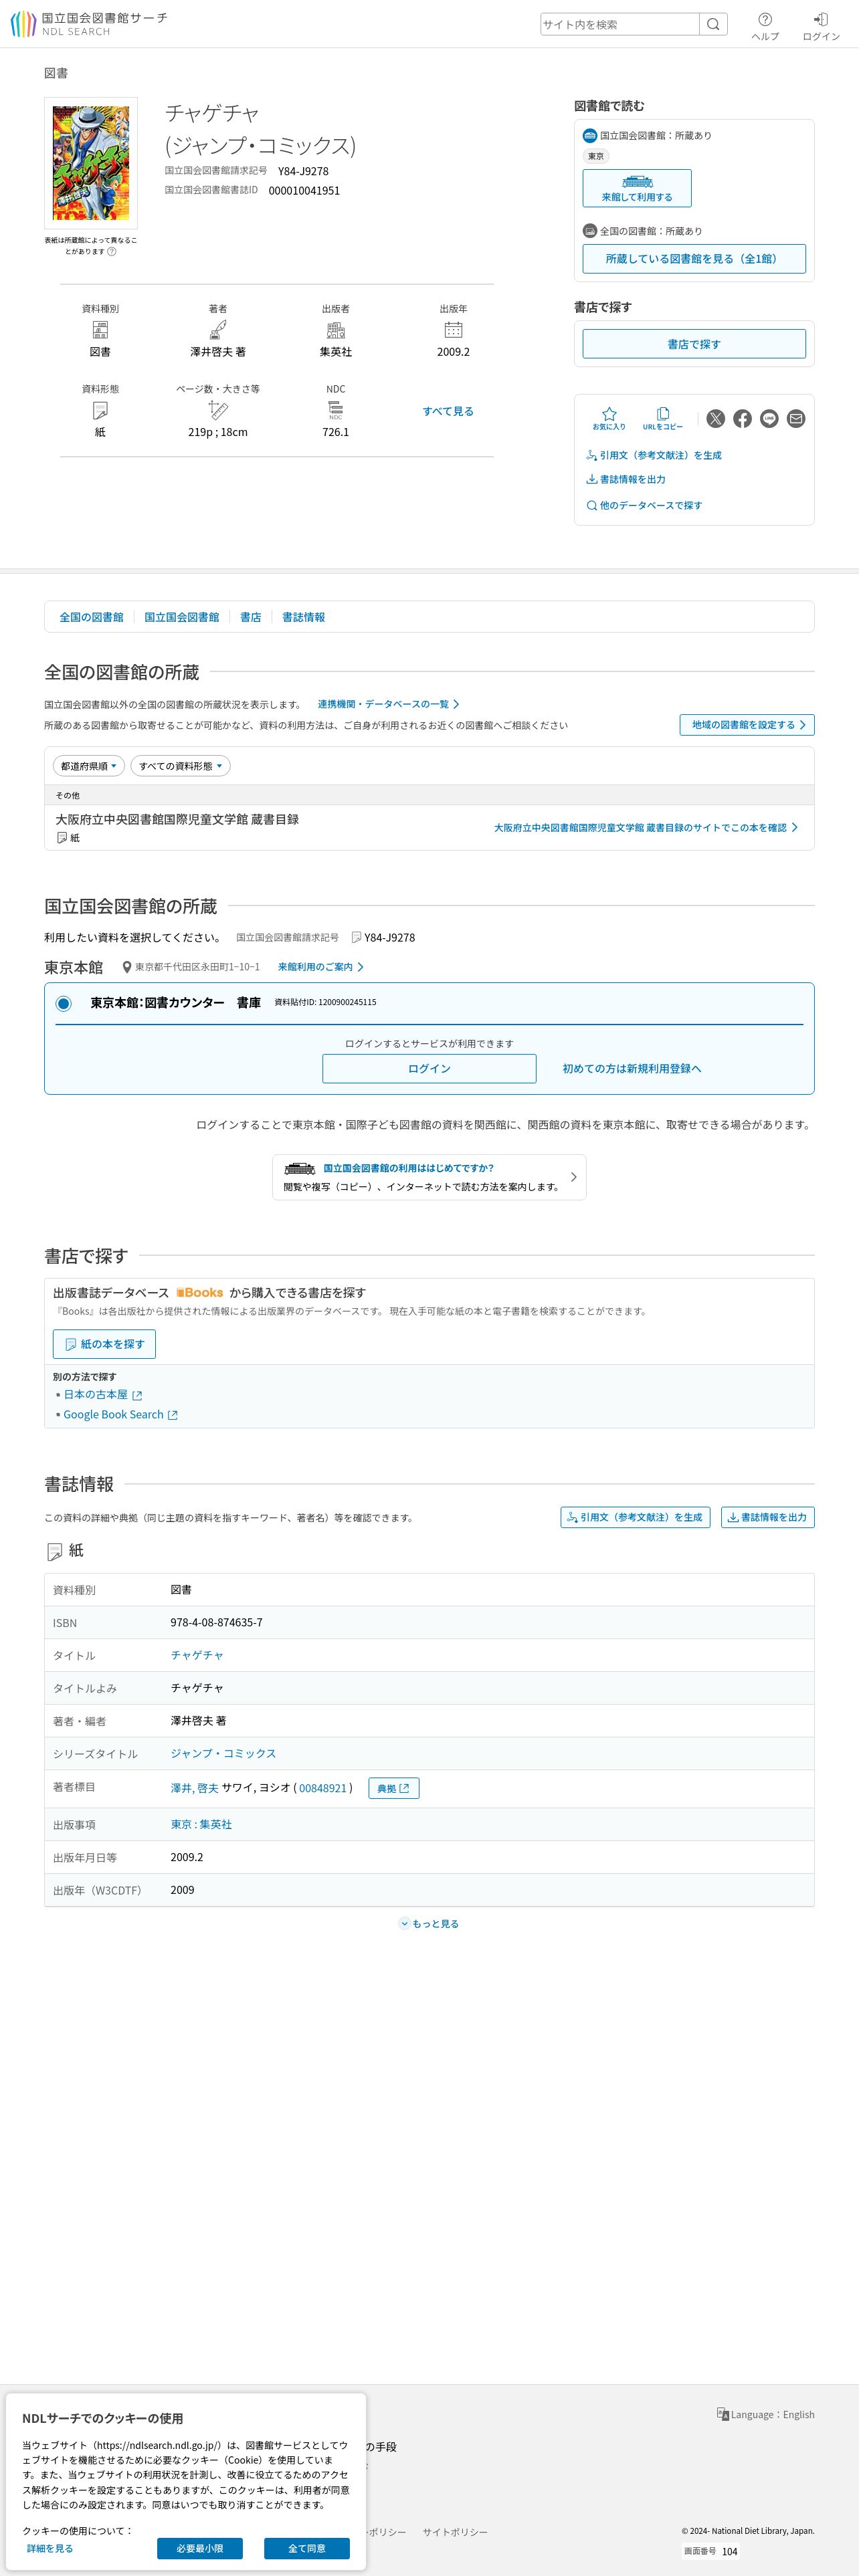Click series link ジャンプ・コミックス

pyautogui.click(x=223, y=1753)
